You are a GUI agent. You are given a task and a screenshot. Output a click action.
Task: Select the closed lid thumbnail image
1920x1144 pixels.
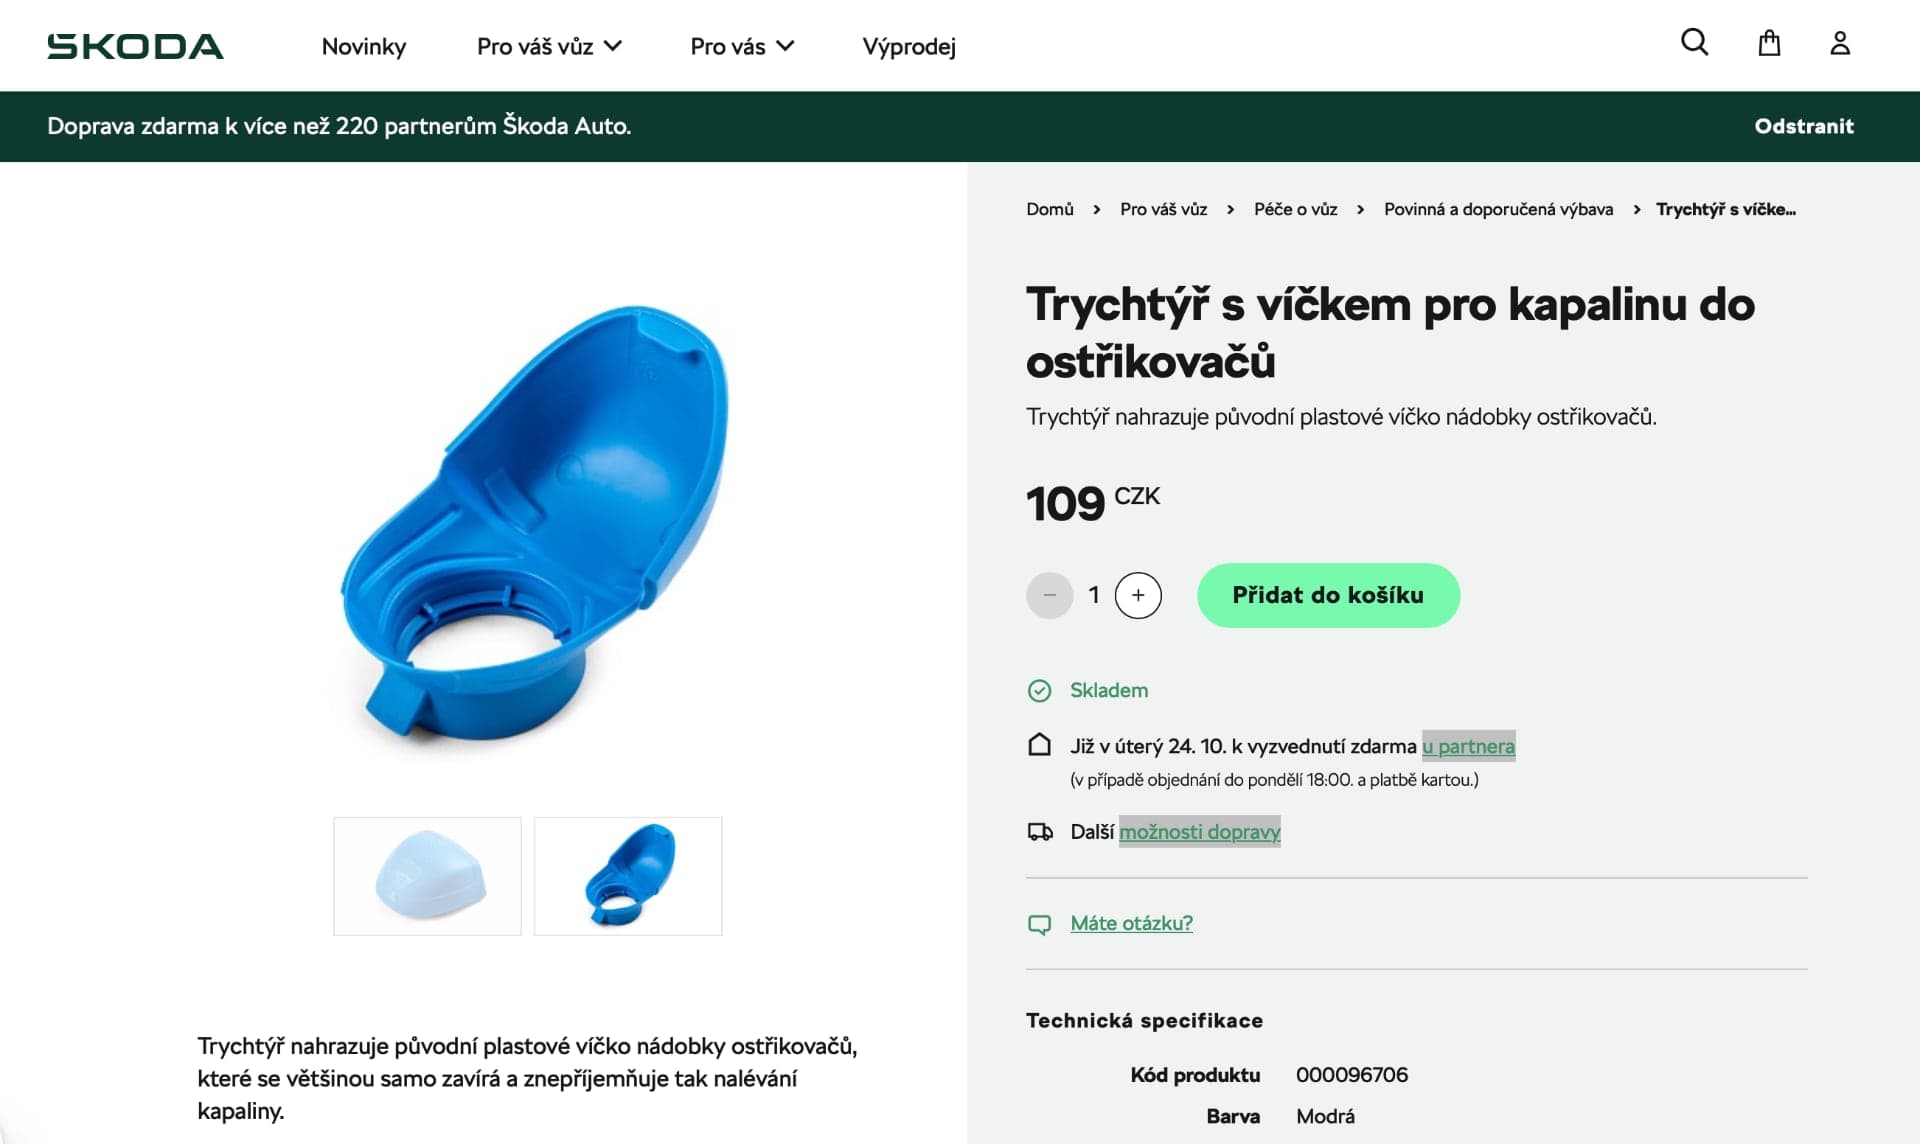[427, 876]
